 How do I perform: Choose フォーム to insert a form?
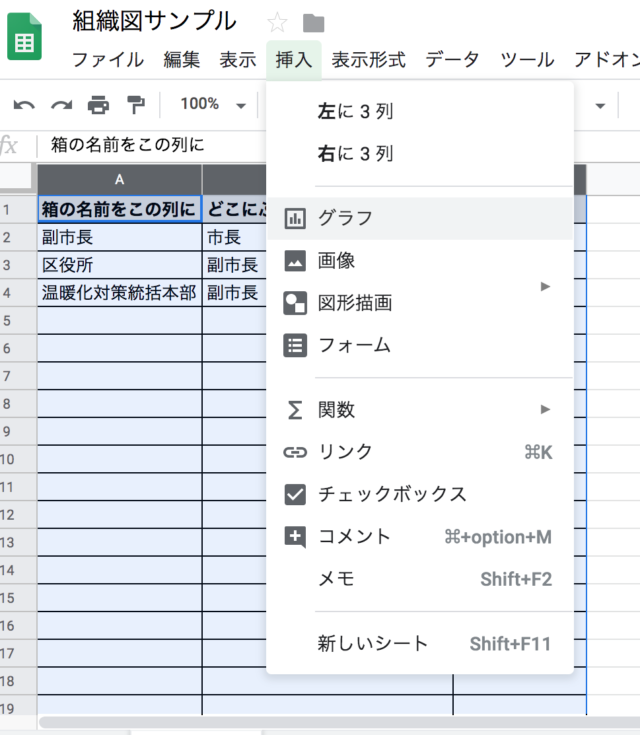point(420,346)
